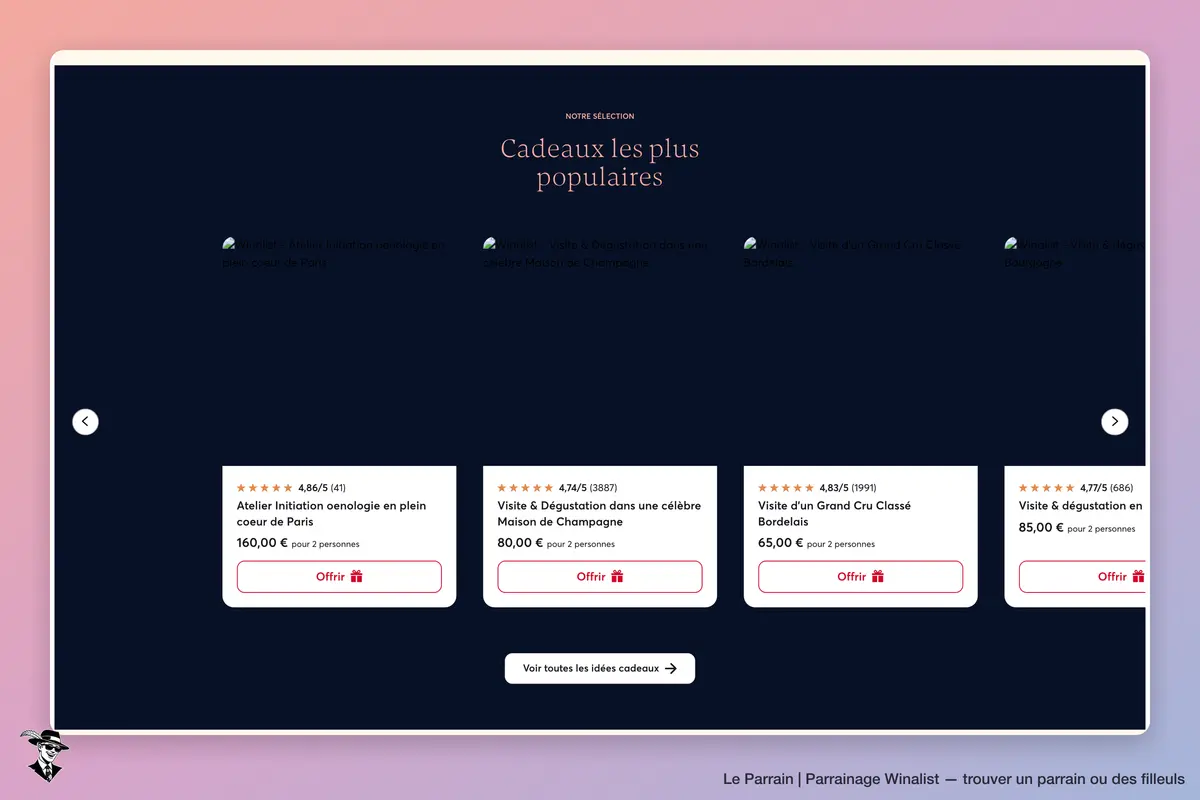The width and height of the screenshot is (1200, 800).
Task: Open 'Visite & Dégustation dans une célèbre Maison de Champagne'
Action: click(600, 514)
